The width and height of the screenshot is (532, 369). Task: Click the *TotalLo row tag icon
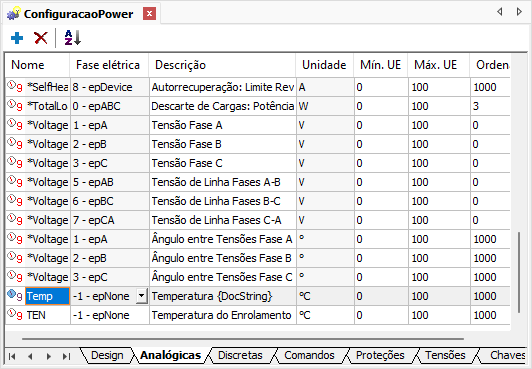tap(15, 105)
